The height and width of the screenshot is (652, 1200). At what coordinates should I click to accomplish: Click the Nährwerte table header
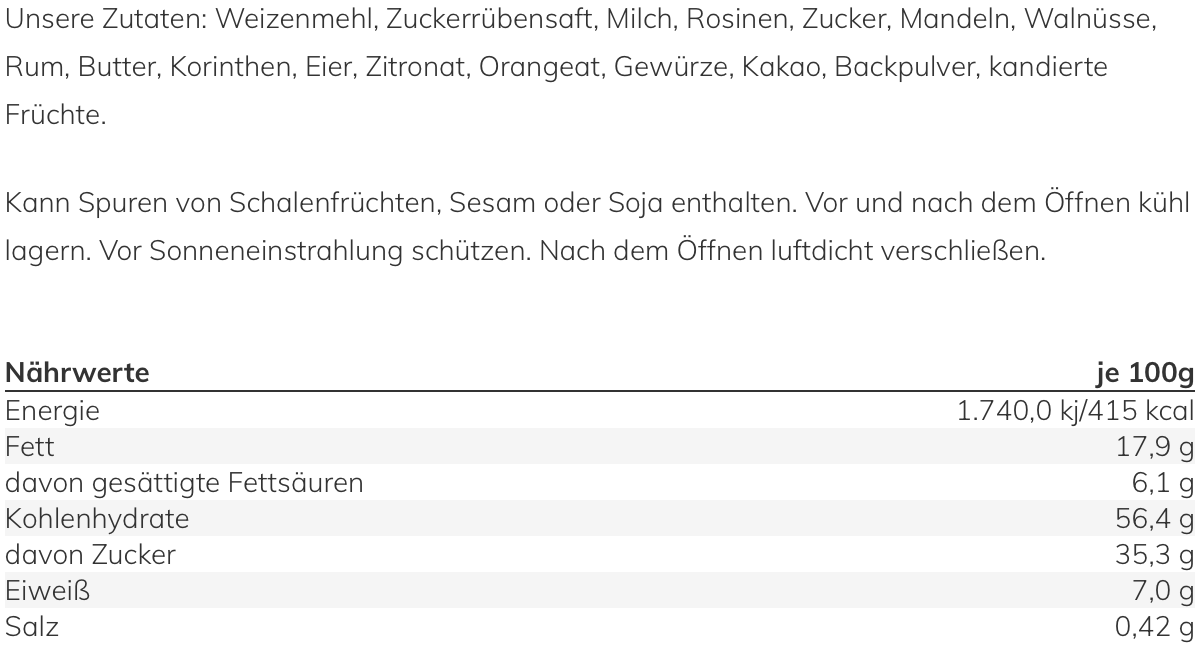pos(77,373)
